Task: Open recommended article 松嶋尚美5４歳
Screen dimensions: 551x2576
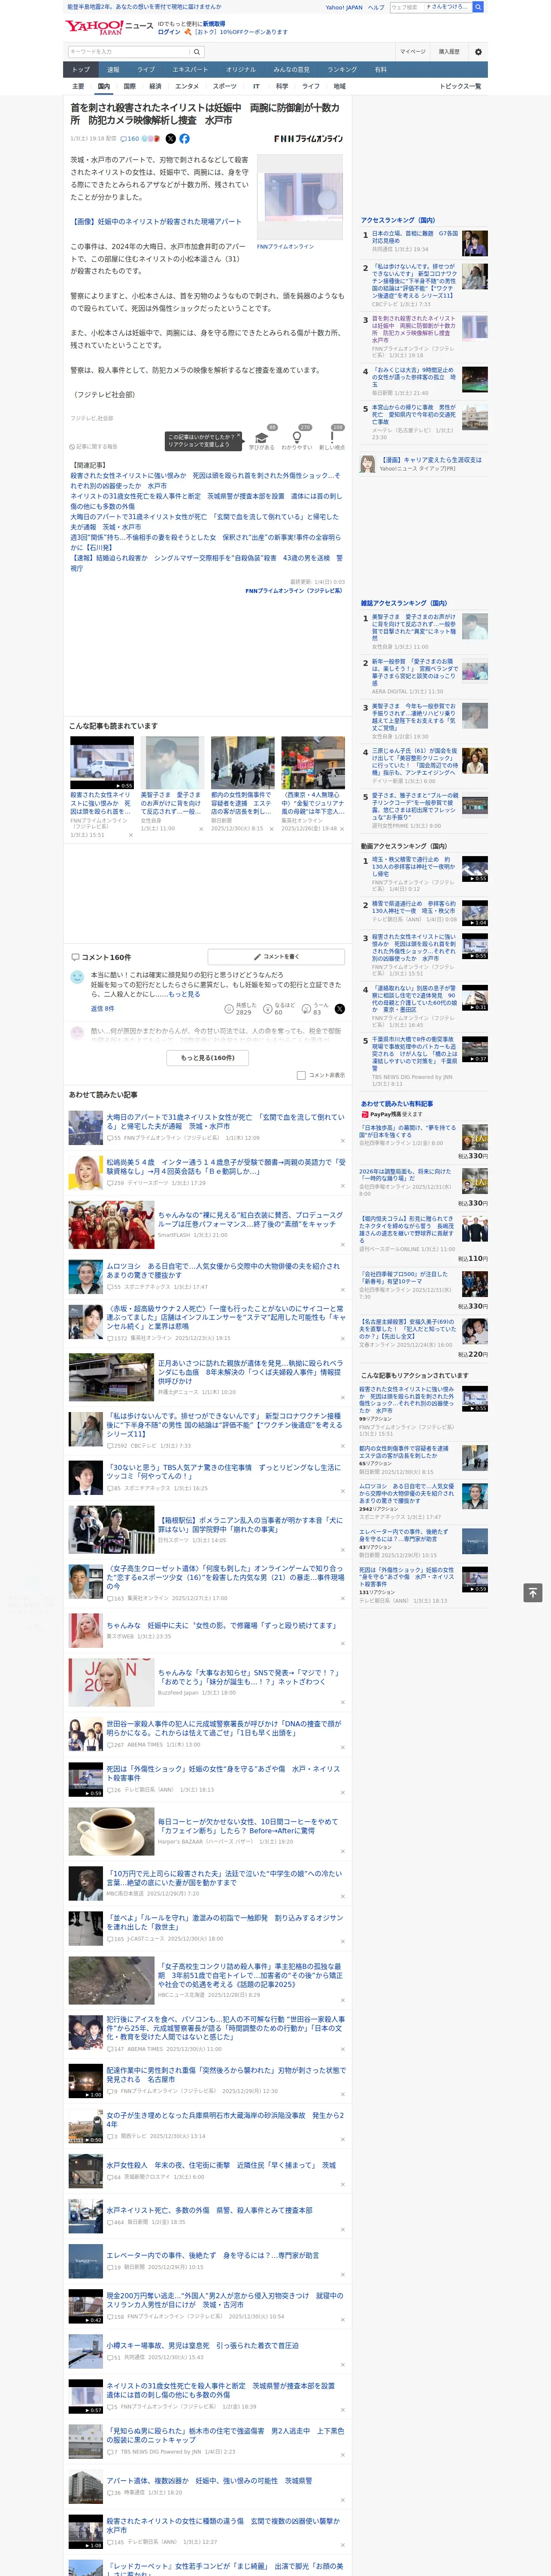Action: [x=226, y=1168]
